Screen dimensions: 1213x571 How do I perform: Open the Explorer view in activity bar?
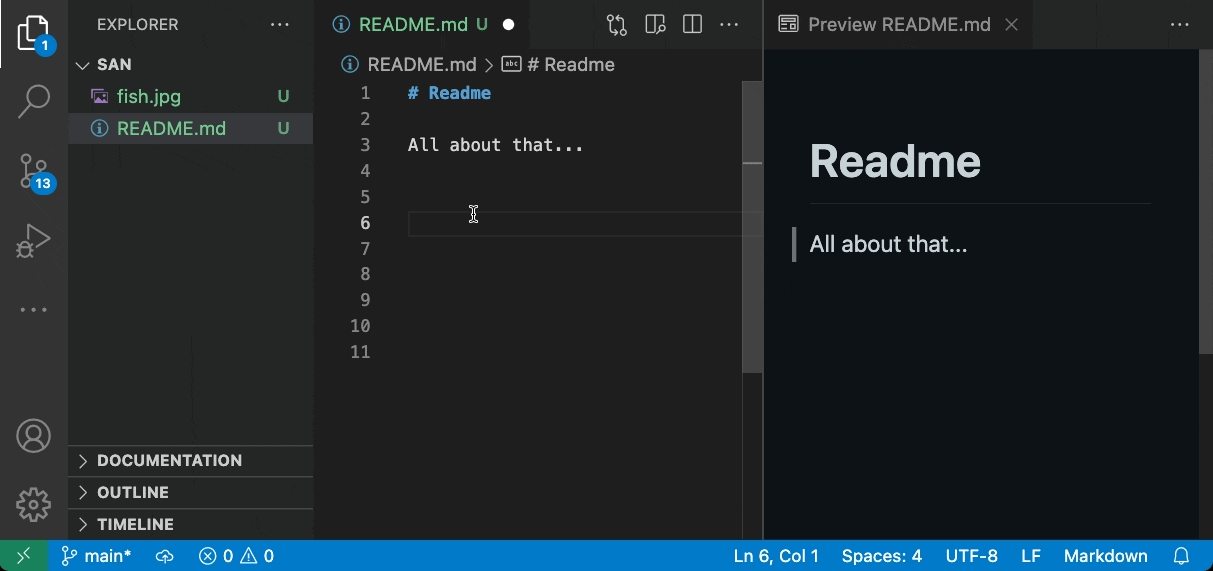(33, 33)
